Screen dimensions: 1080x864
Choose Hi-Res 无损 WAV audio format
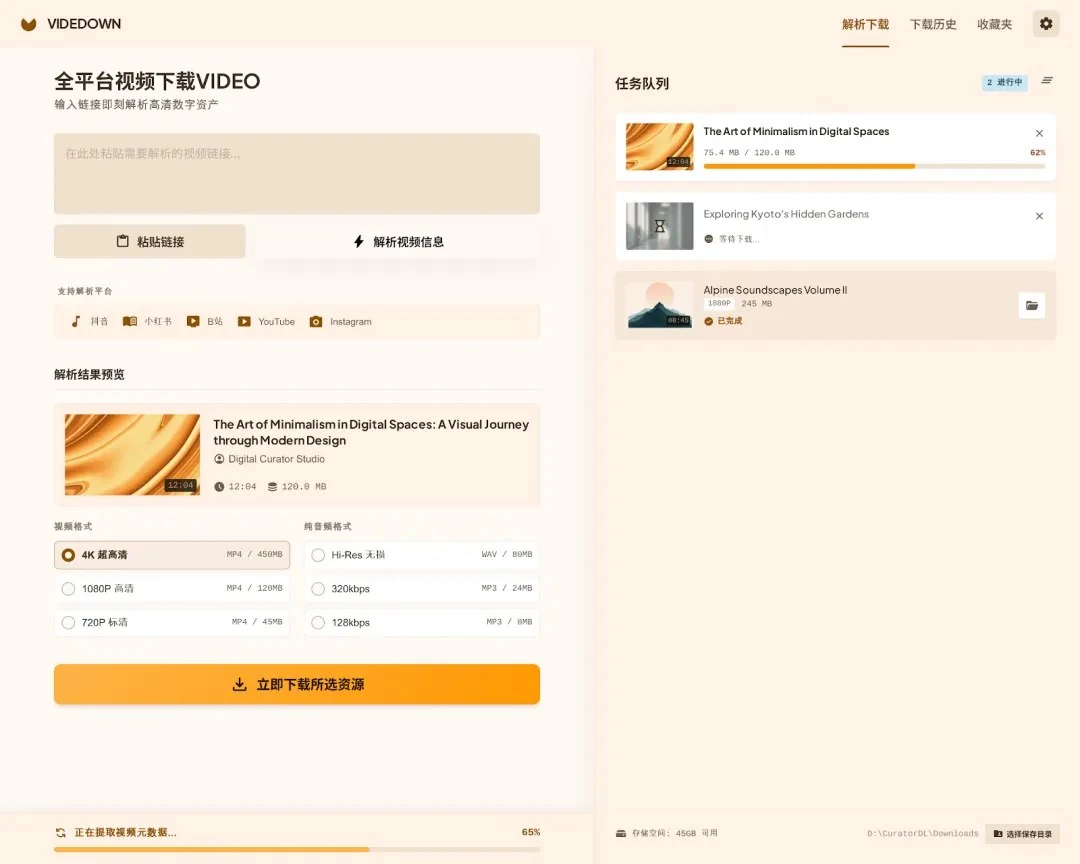click(x=422, y=555)
